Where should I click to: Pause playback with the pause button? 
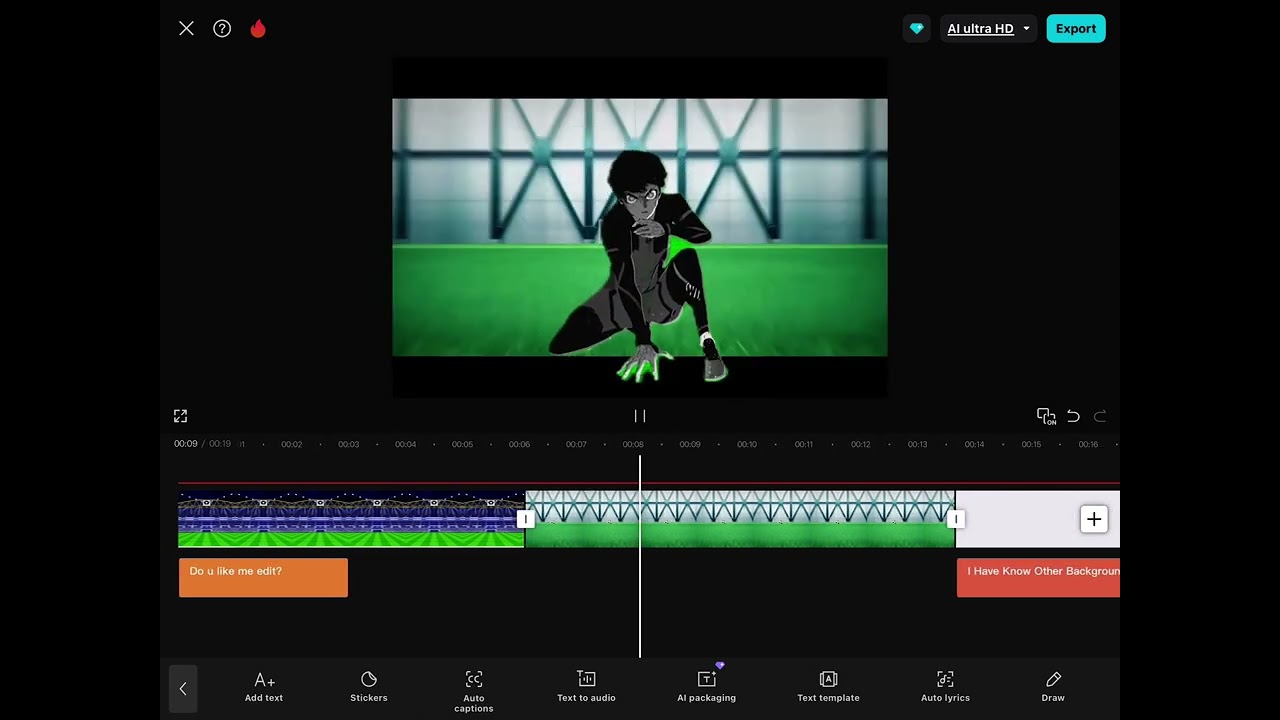click(640, 416)
